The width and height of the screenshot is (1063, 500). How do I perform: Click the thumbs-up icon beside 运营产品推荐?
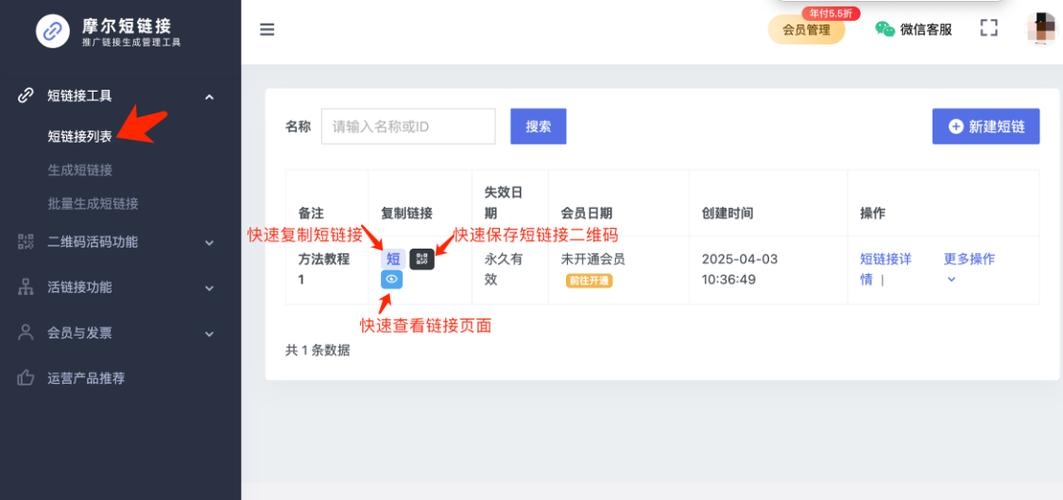[x=25, y=378]
